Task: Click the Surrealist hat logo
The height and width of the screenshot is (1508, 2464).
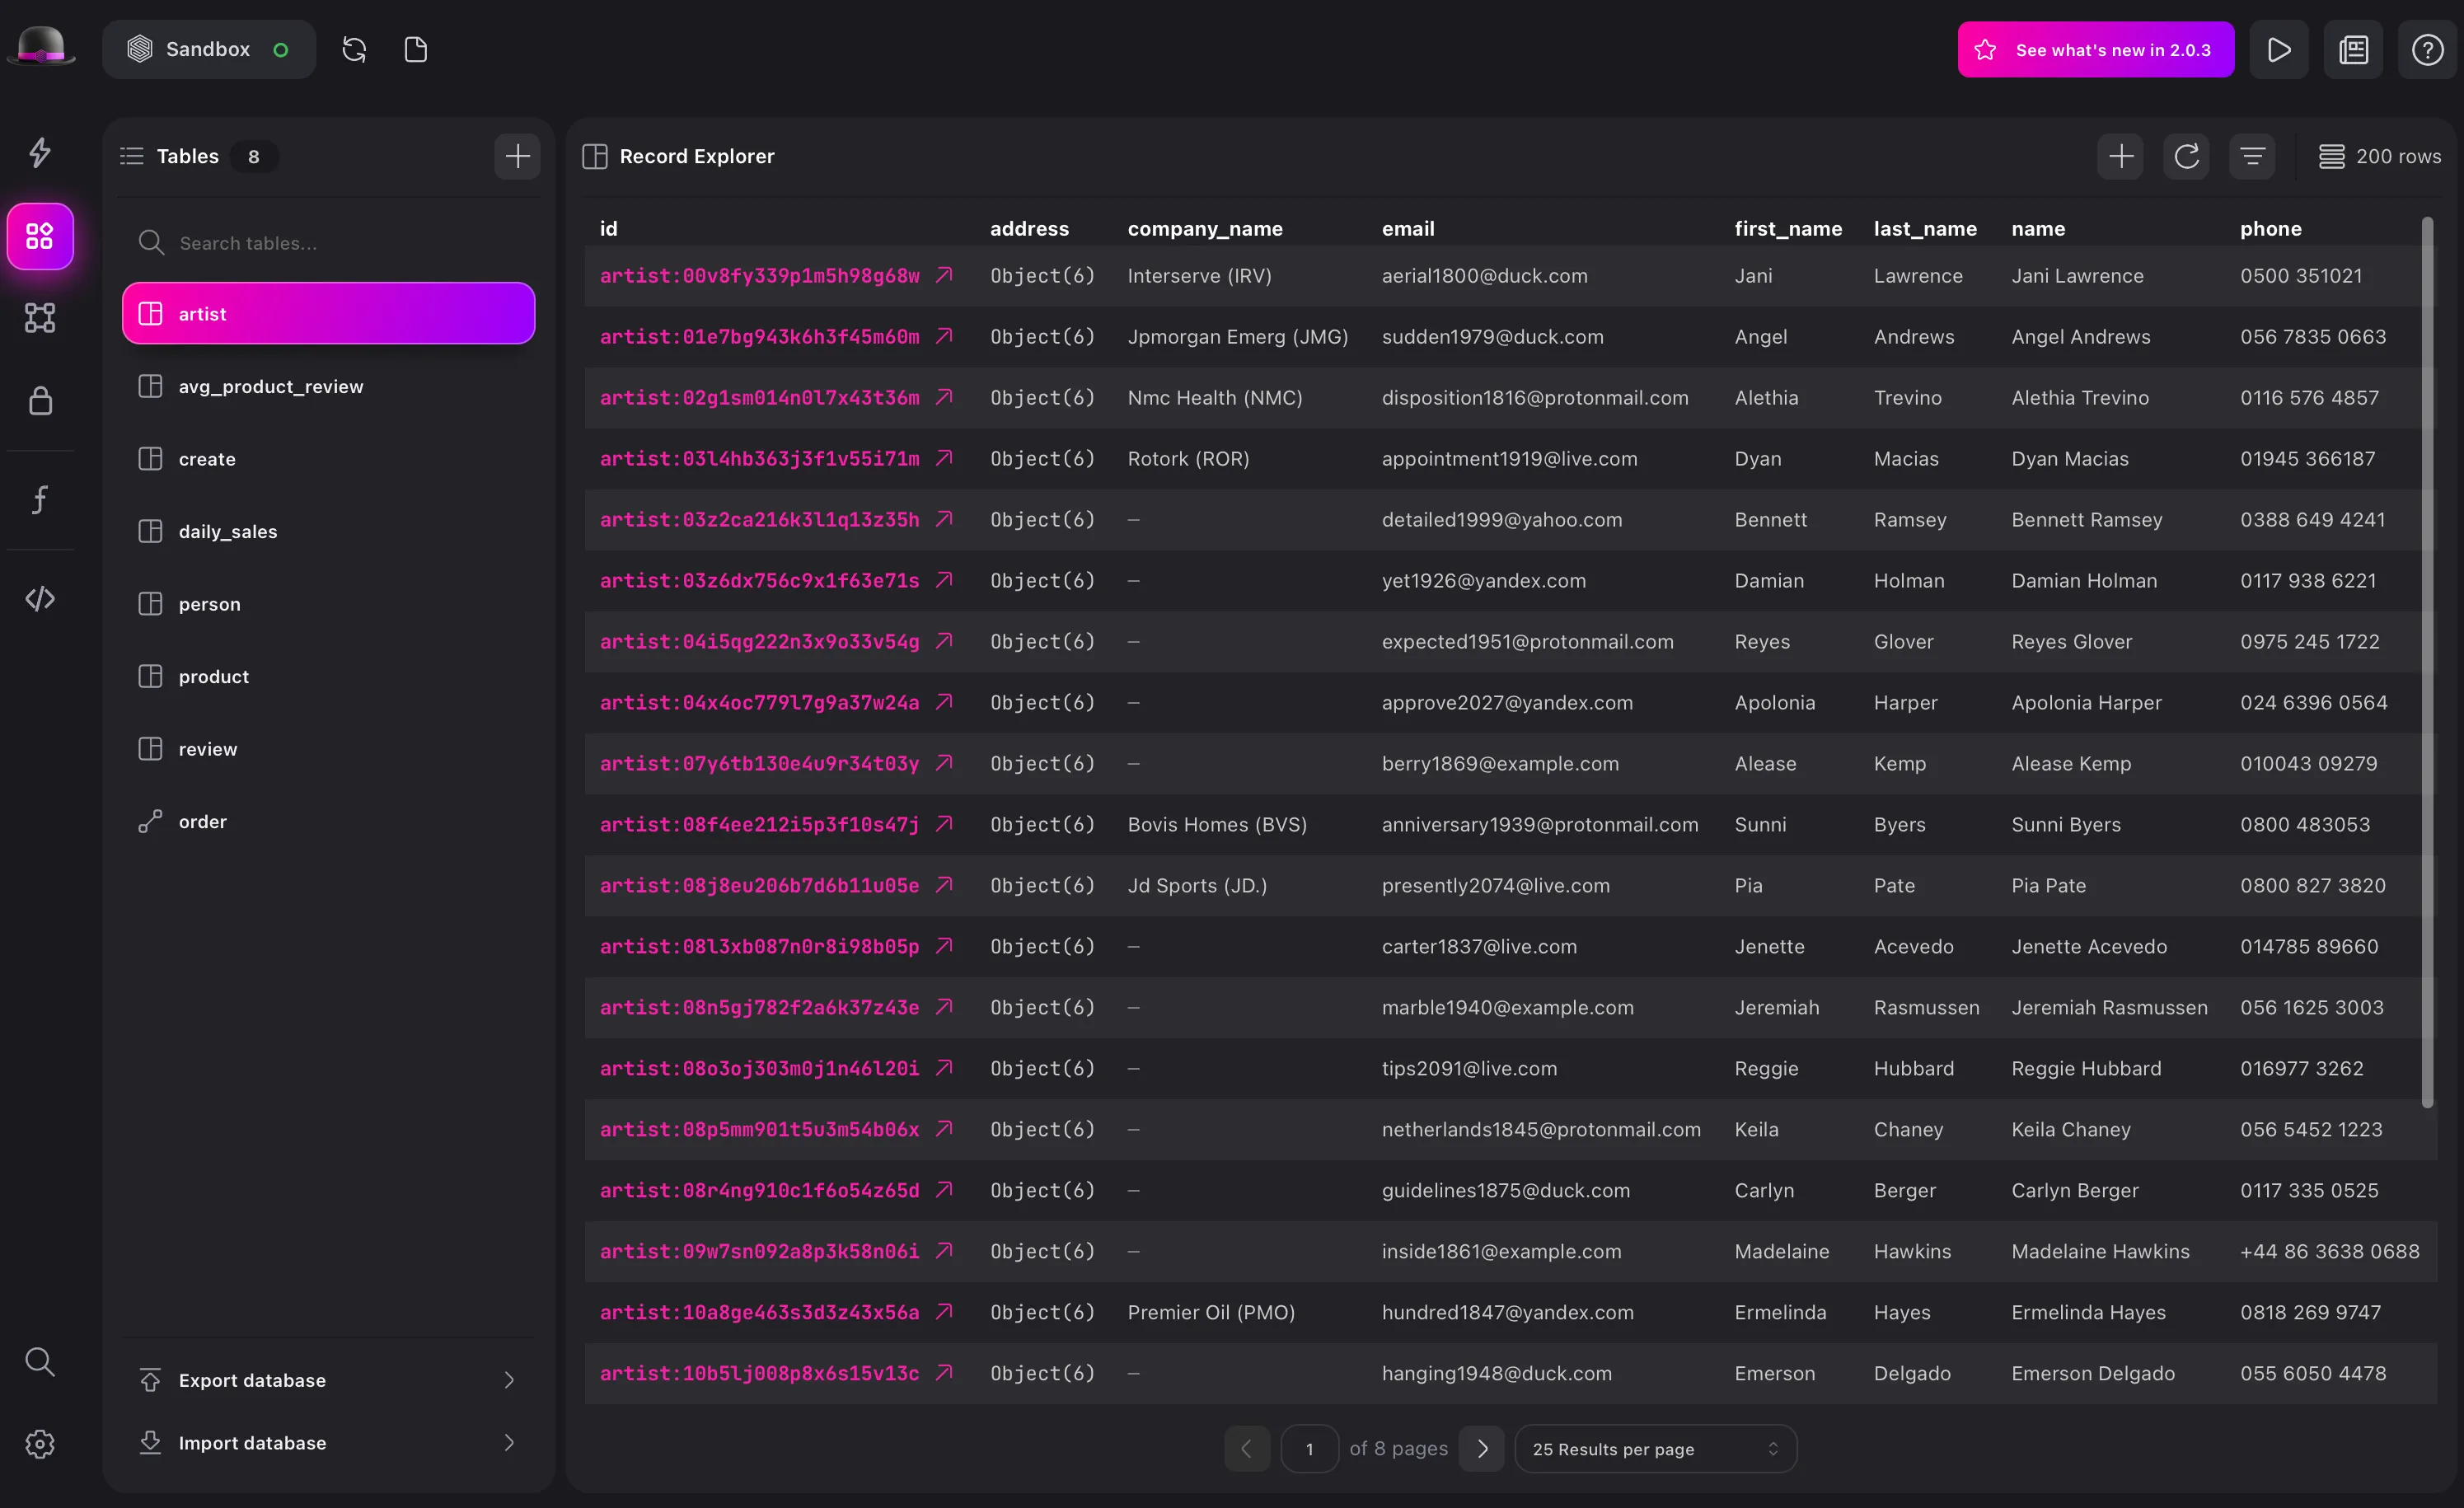Action: (x=42, y=48)
